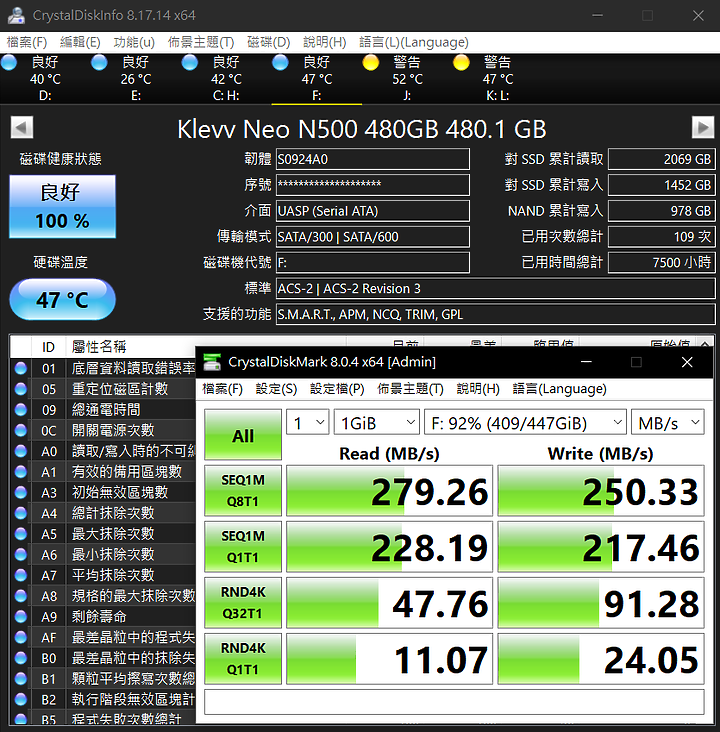Select drive E: status orb at 26 °C
720x732 pixels.
(x=99, y=63)
